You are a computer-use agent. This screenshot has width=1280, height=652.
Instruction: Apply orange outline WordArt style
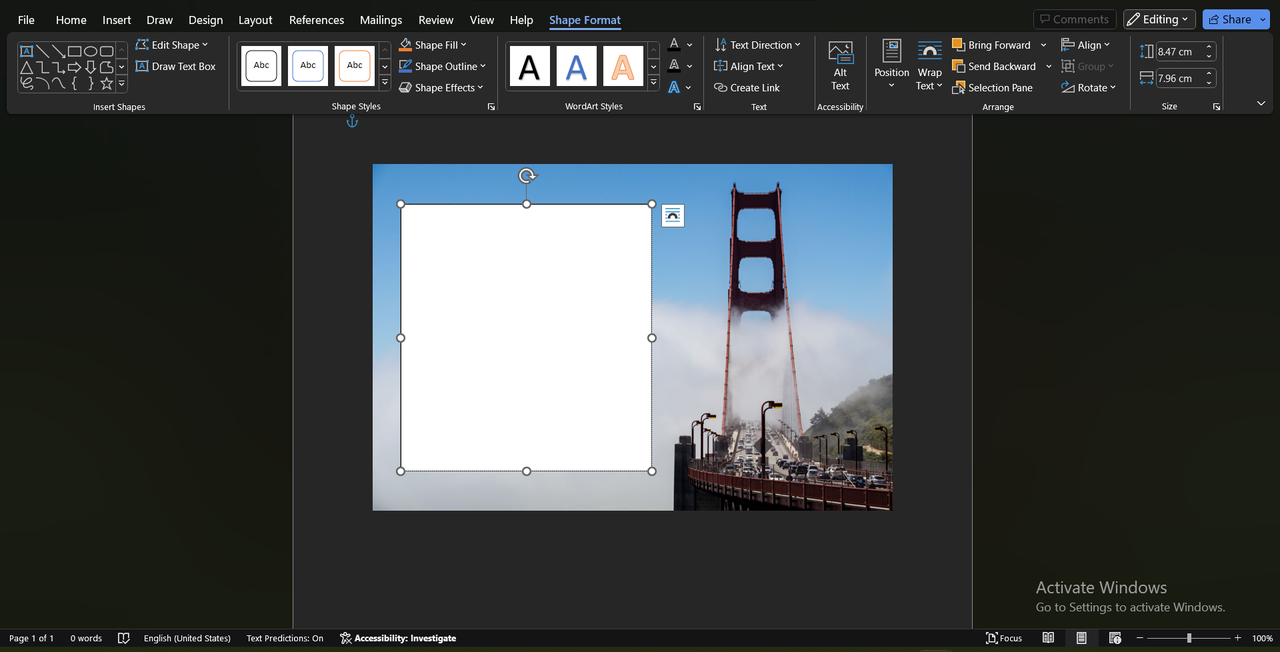pos(623,66)
